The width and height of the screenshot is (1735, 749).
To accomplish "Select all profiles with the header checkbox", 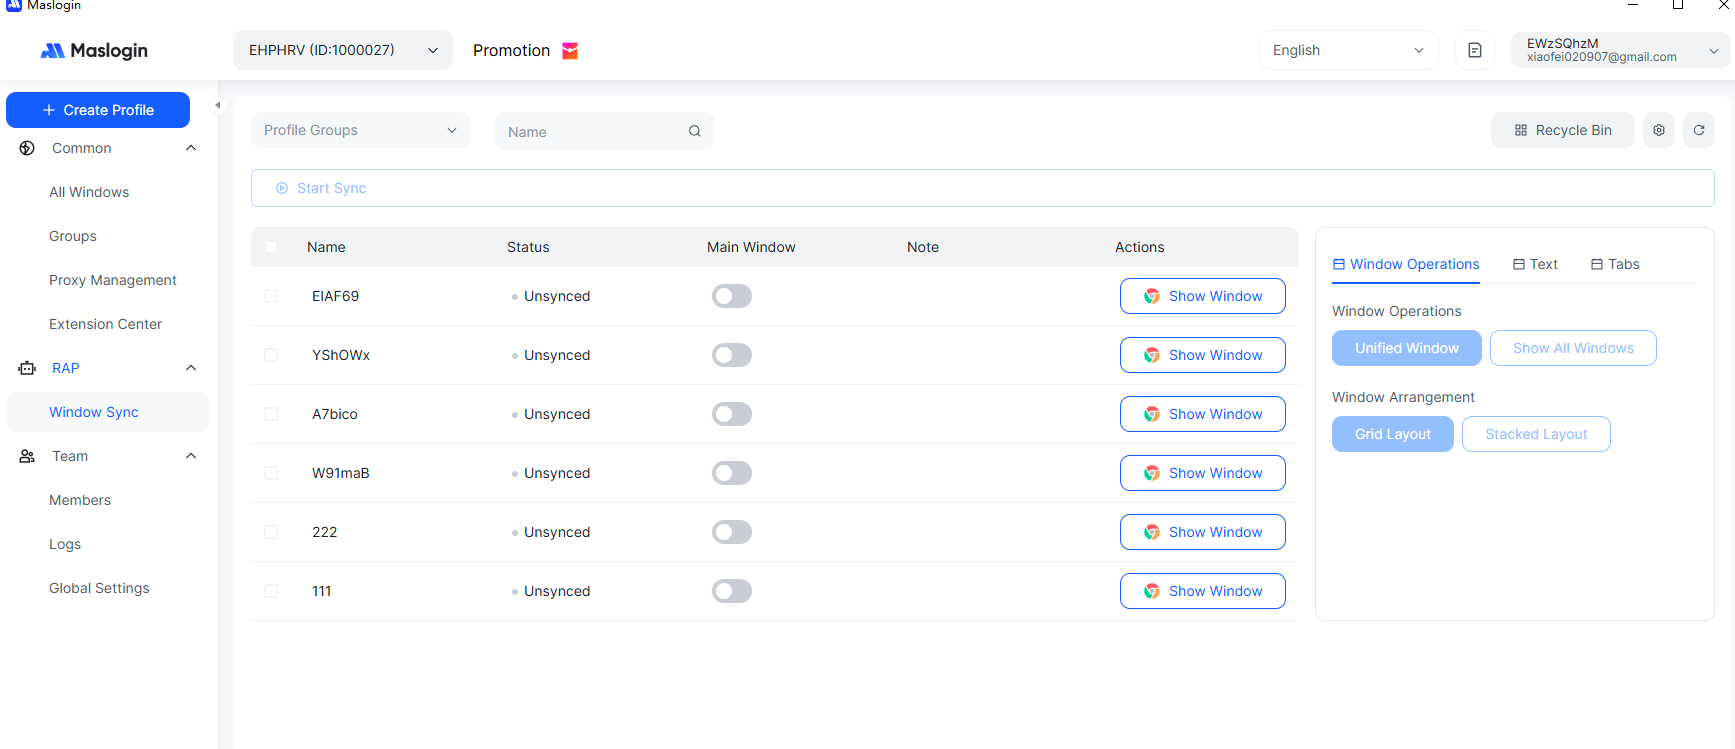I will [271, 247].
